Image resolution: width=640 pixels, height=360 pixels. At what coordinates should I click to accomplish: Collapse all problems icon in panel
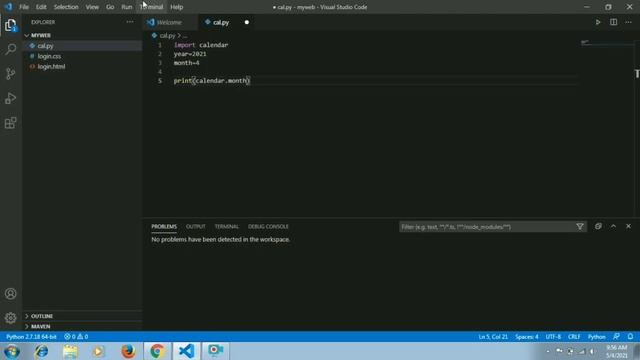click(x=598, y=226)
